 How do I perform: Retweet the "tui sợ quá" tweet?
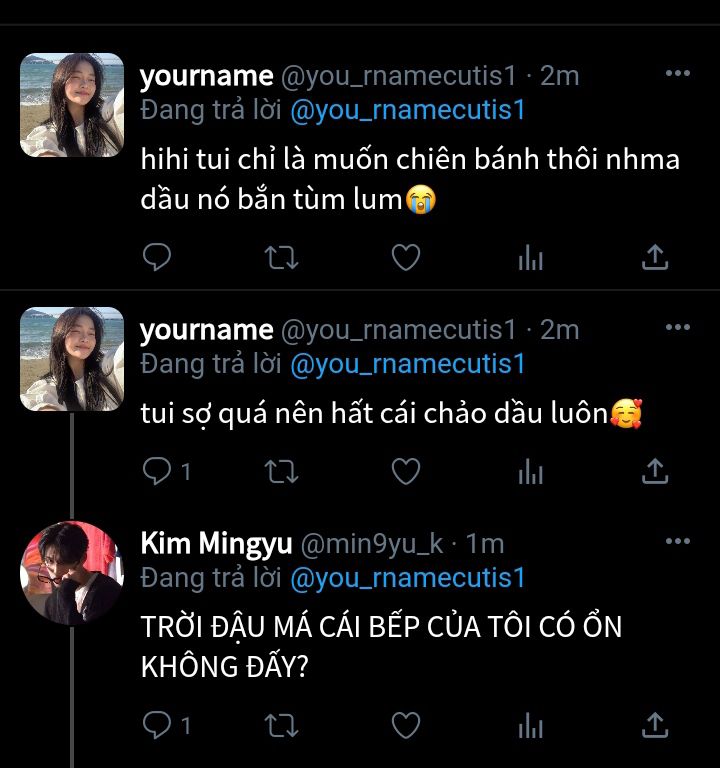tap(281, 471)
